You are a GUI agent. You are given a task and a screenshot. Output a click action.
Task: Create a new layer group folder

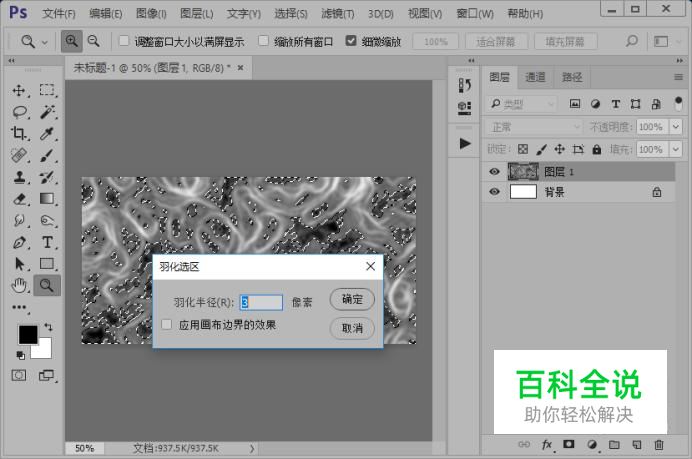pos(614,444)
